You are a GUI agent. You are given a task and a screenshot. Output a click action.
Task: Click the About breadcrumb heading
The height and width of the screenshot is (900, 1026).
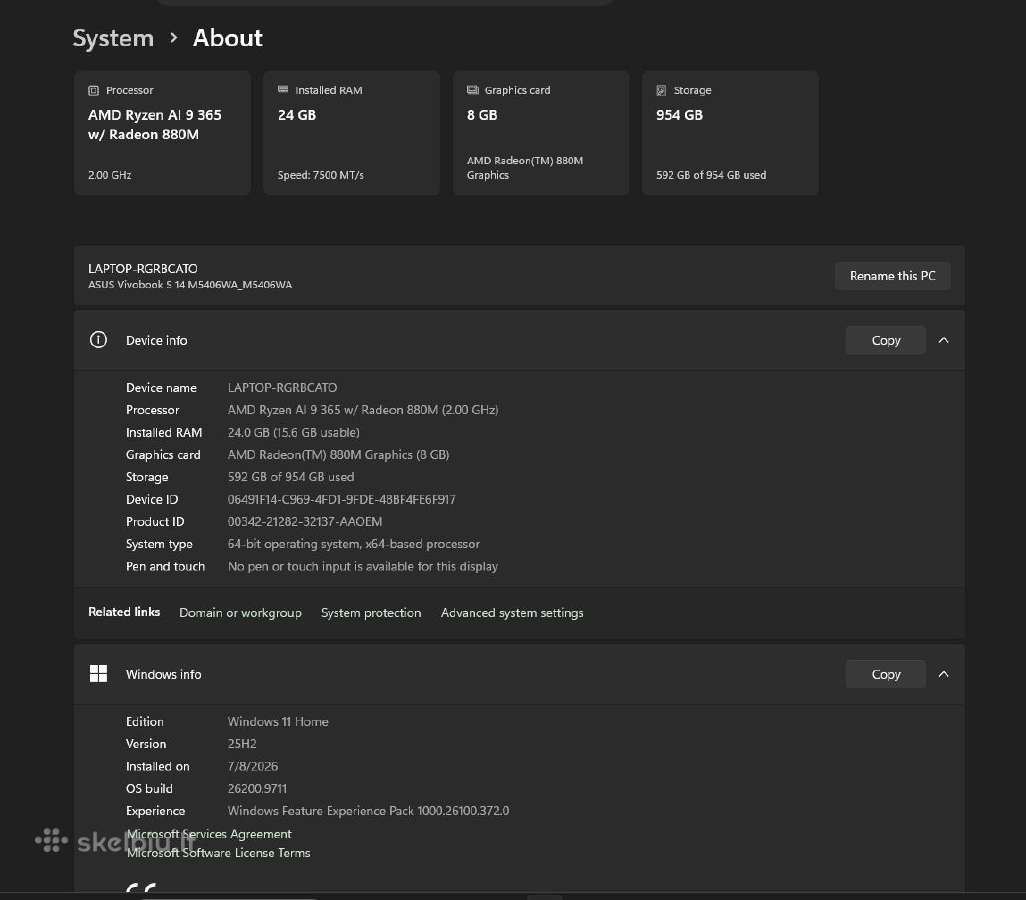tap(228, 38)
